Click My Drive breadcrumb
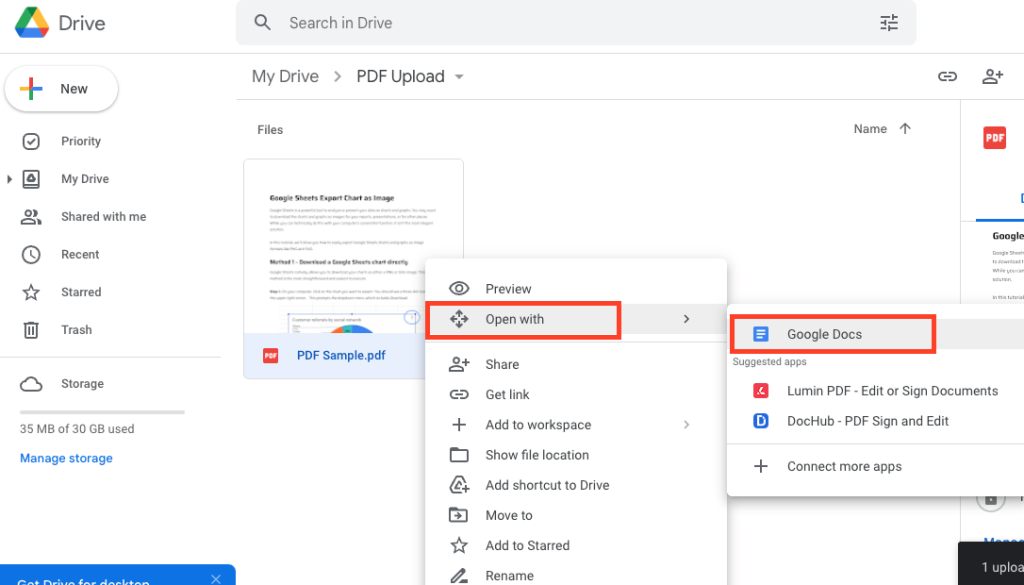 [285, 76]
